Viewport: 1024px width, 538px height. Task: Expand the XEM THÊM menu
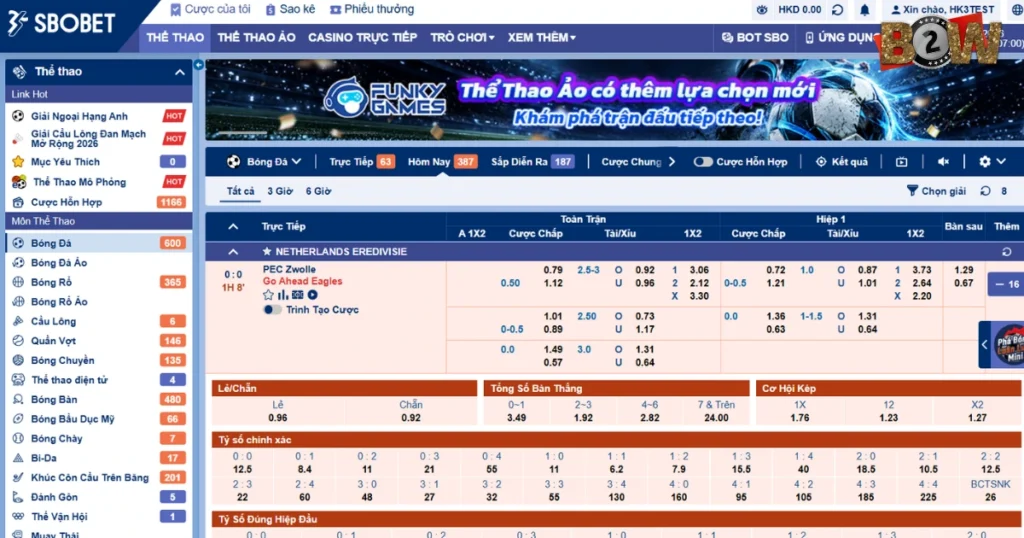pos(541,37)
